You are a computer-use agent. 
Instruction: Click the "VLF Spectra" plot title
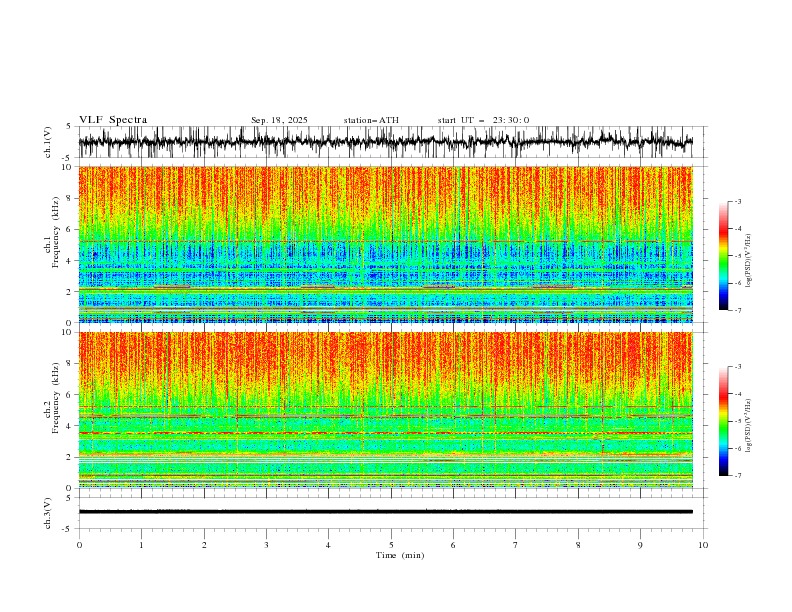coord(113,120)
